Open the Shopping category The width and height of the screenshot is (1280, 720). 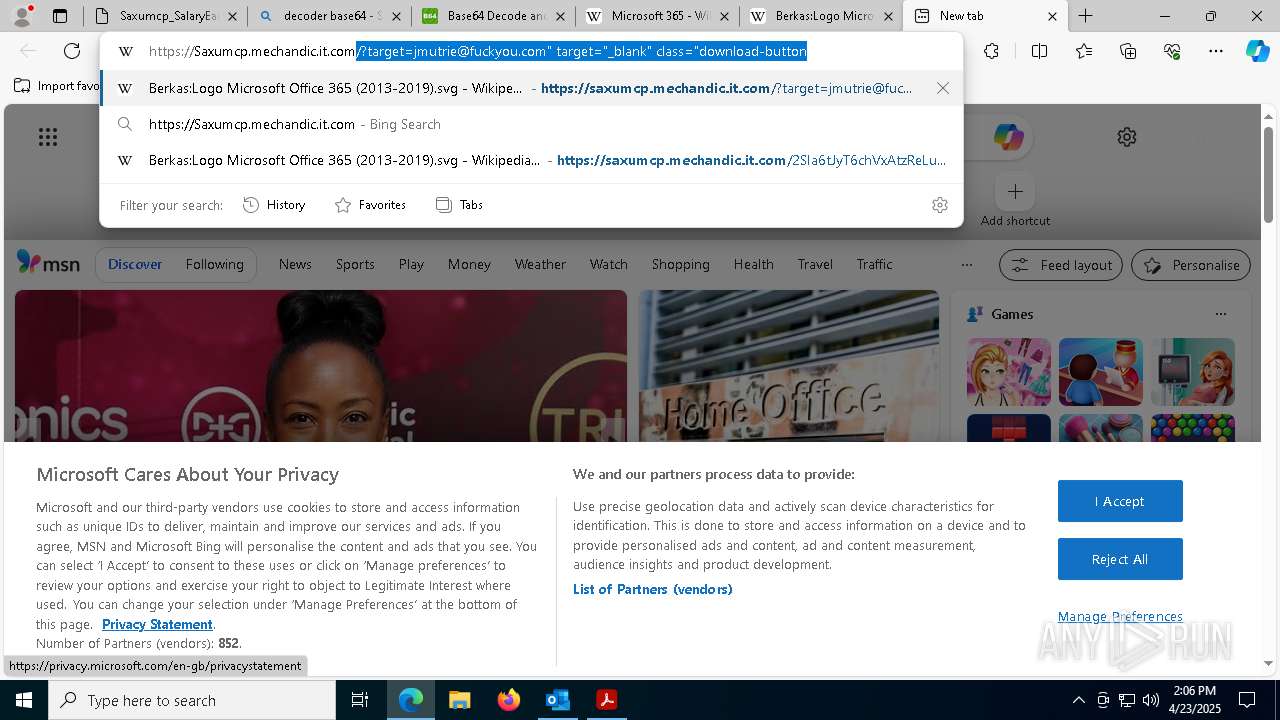(680, 264)
